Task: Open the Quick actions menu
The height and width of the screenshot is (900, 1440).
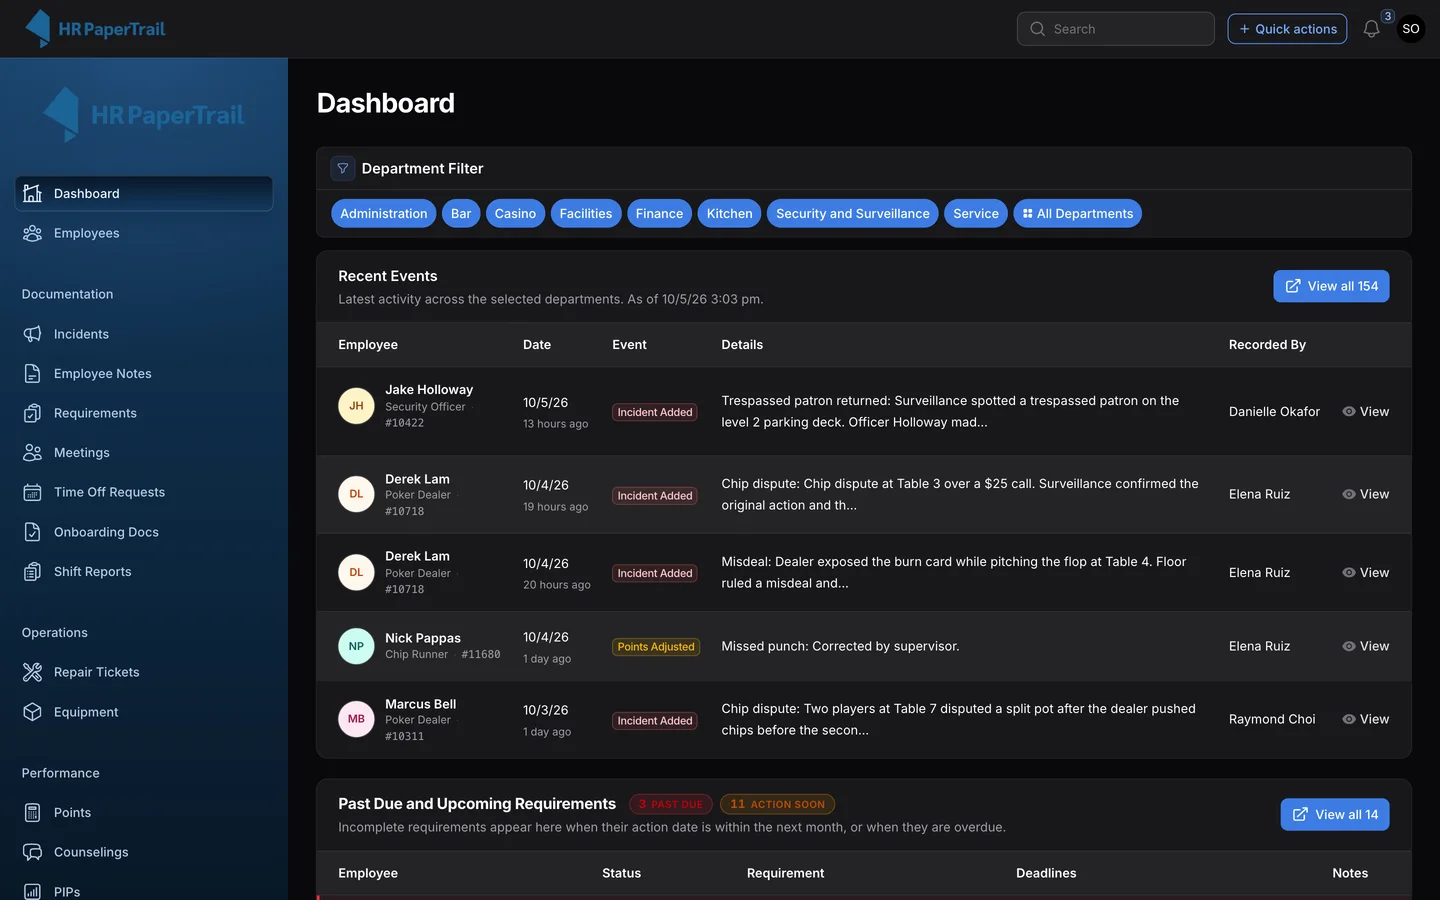Action: click(1287, 29)
